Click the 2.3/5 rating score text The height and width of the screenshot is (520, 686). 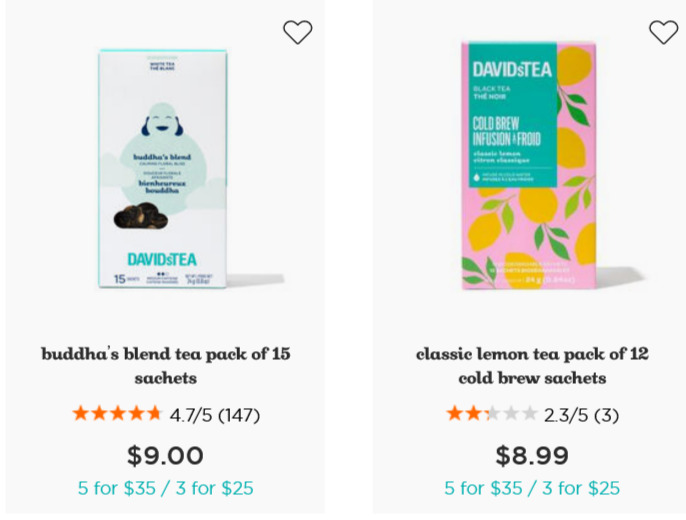[566, 415]
